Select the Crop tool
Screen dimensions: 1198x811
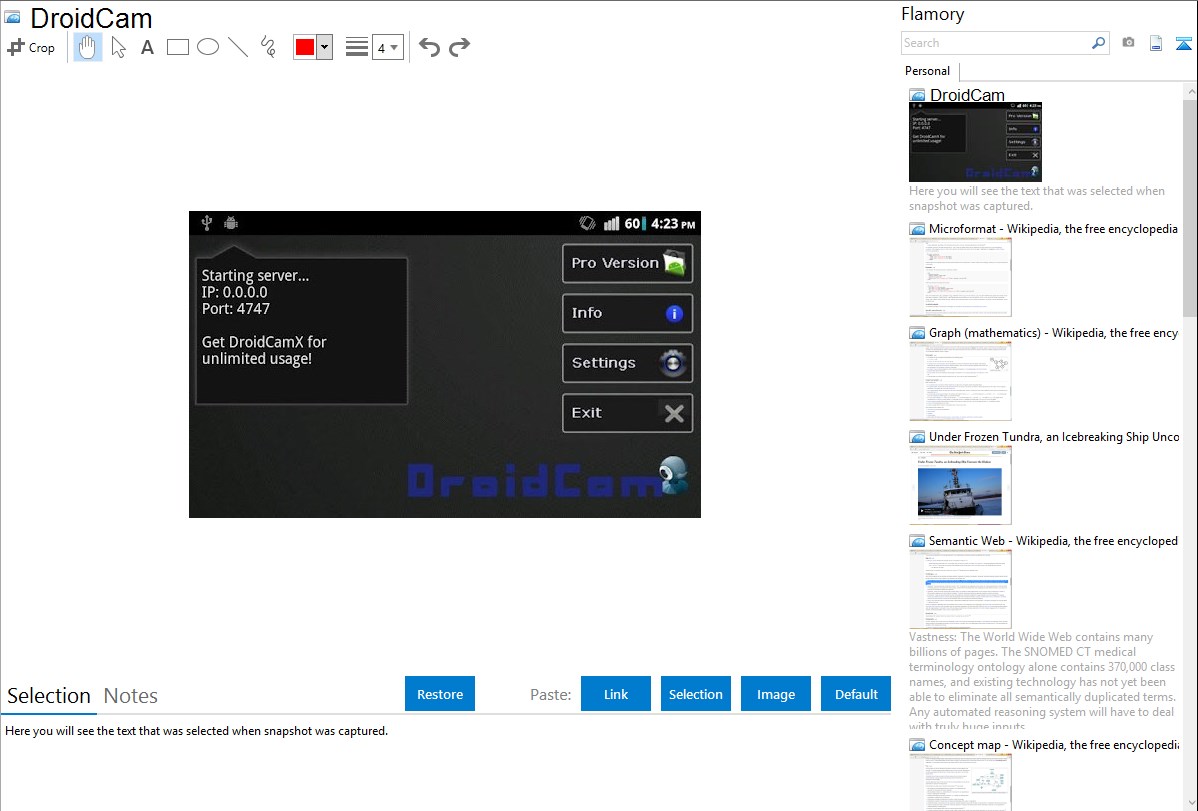(31, 47)
